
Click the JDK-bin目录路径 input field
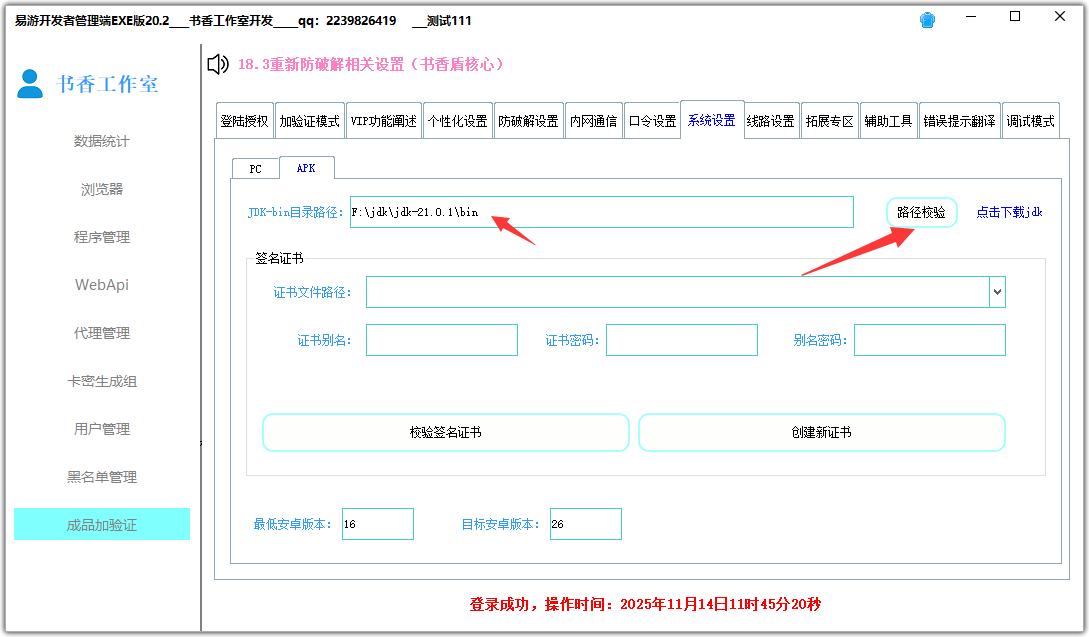point(601,212)
